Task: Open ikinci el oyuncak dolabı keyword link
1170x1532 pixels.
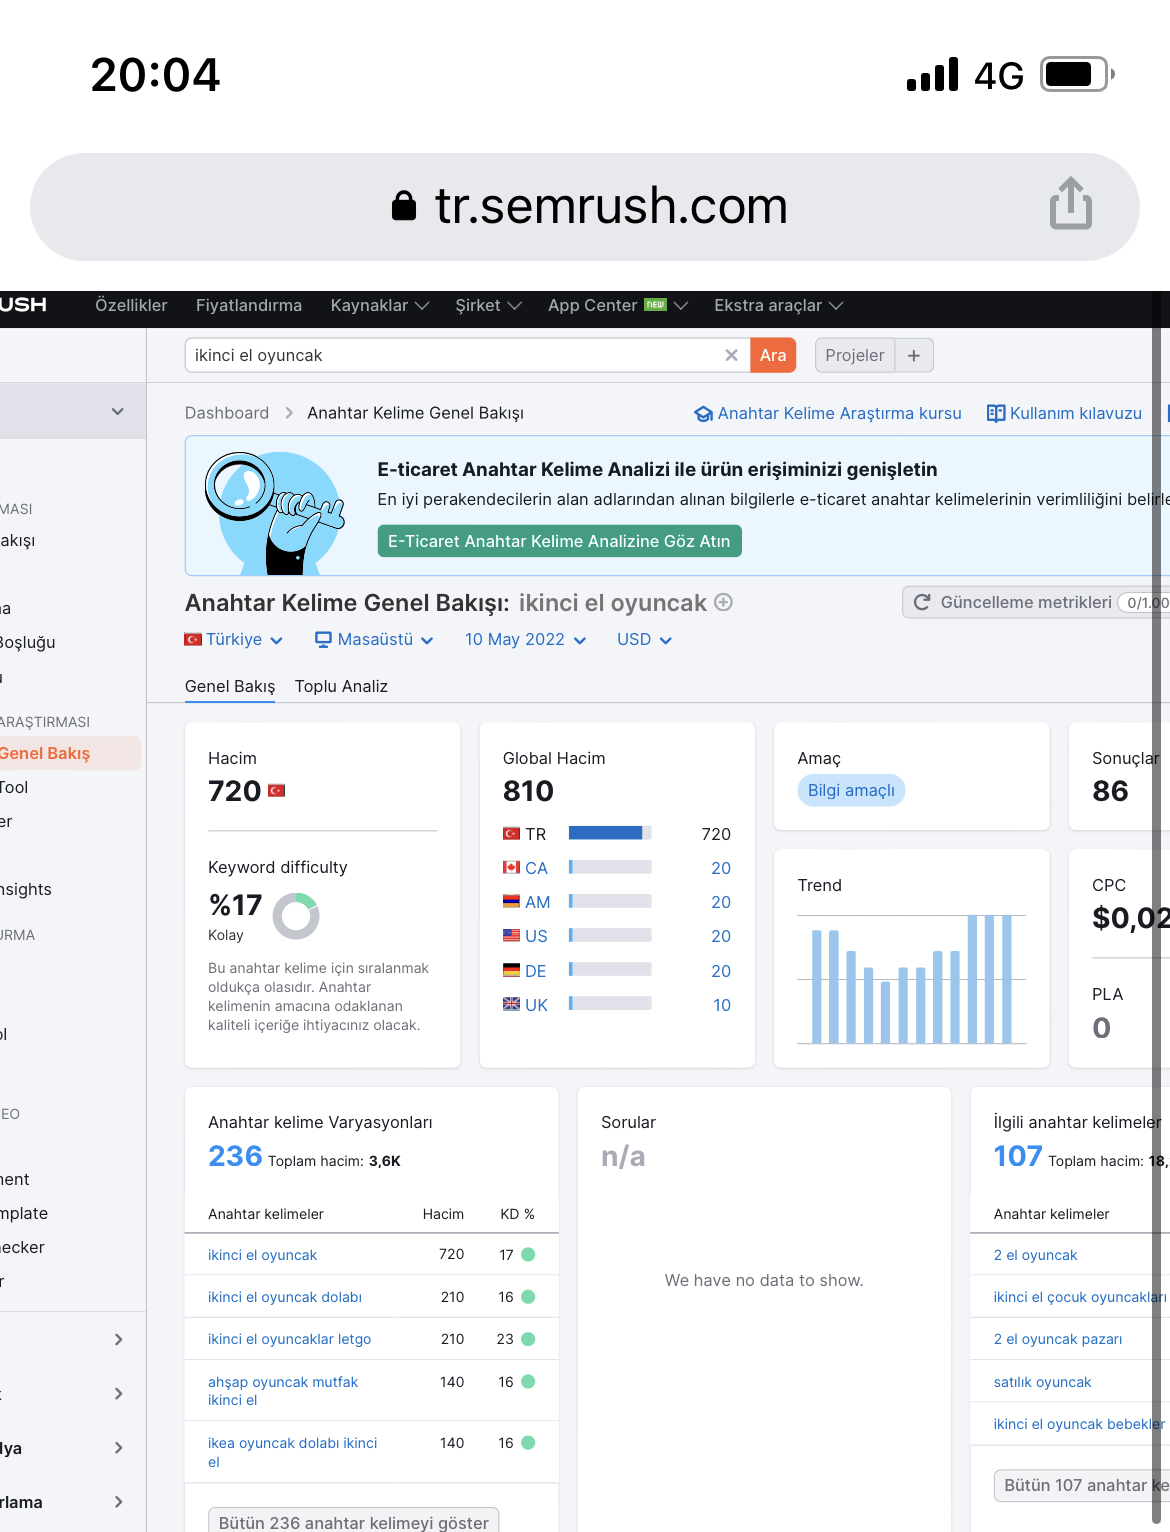Action: (x=285, y=1297)
